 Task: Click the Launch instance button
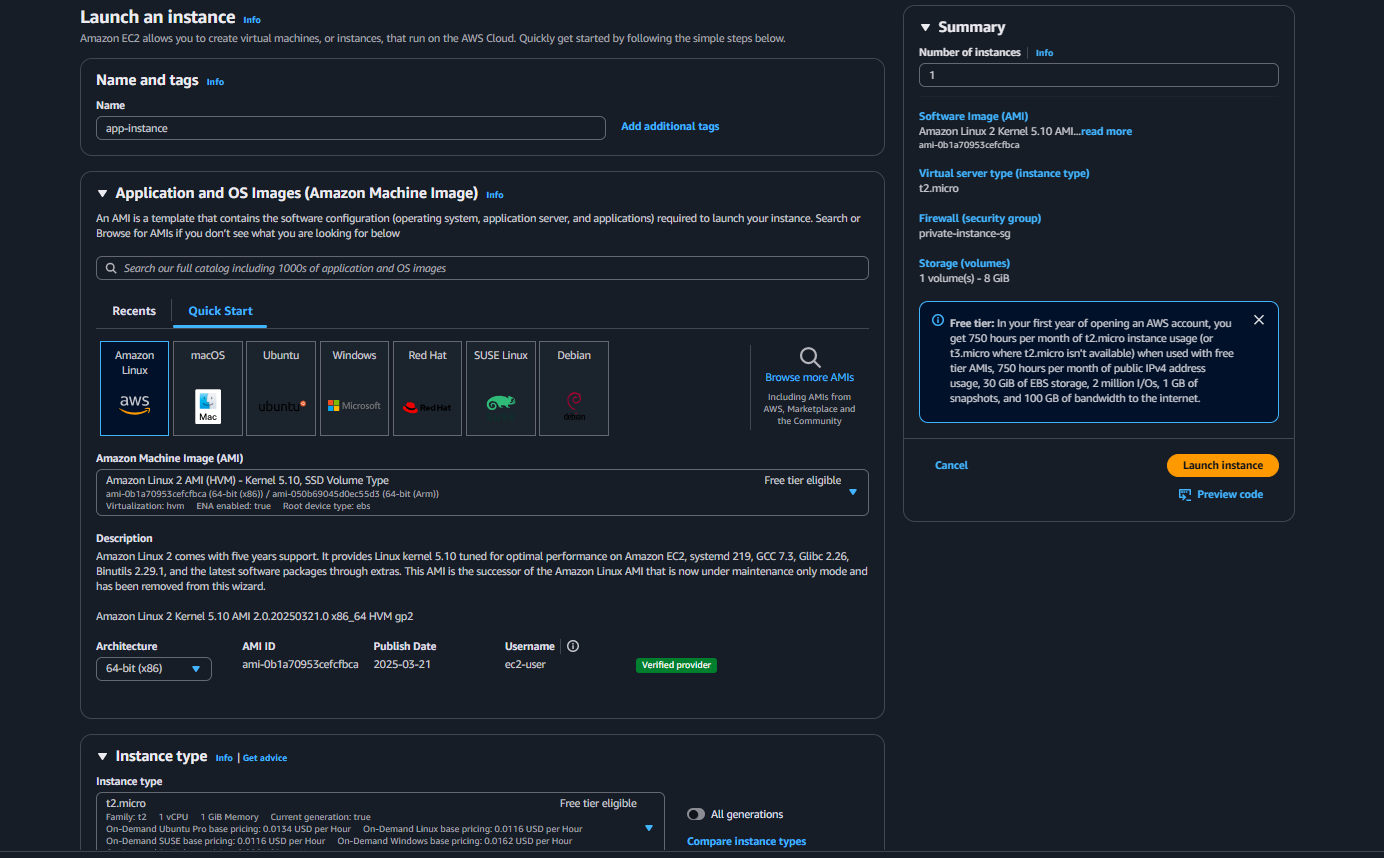click(x=1222, y=465)
